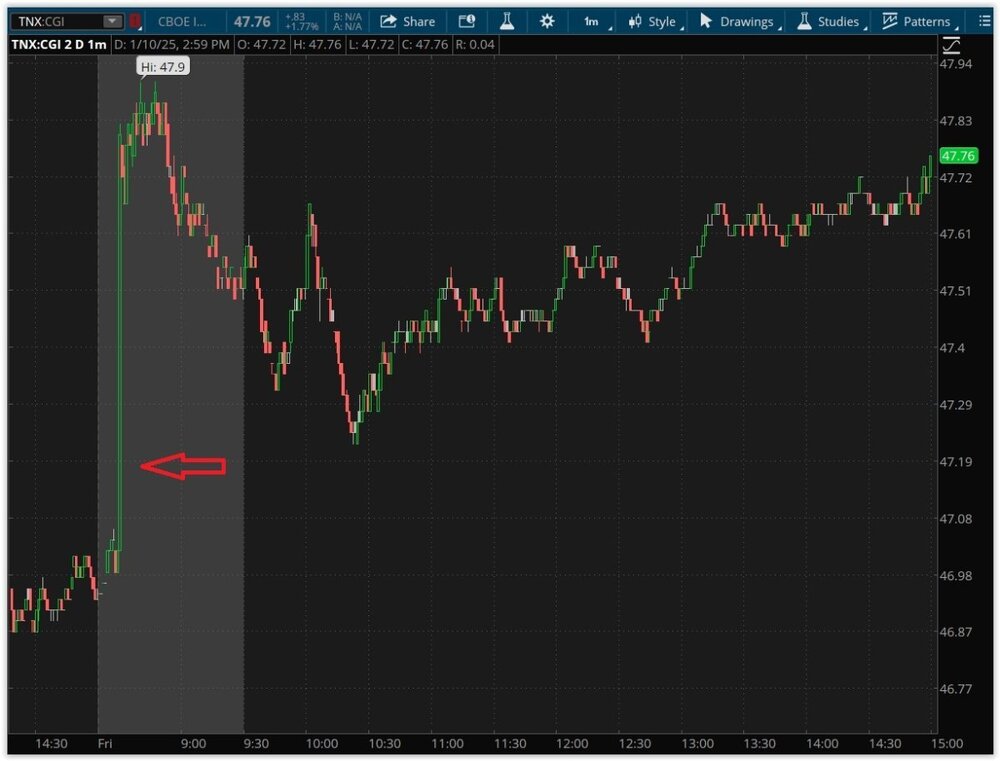The width and height of the screenshot is (1000, 761).
Task: Open the Studies menu
Action: click(x=829, y=21)
